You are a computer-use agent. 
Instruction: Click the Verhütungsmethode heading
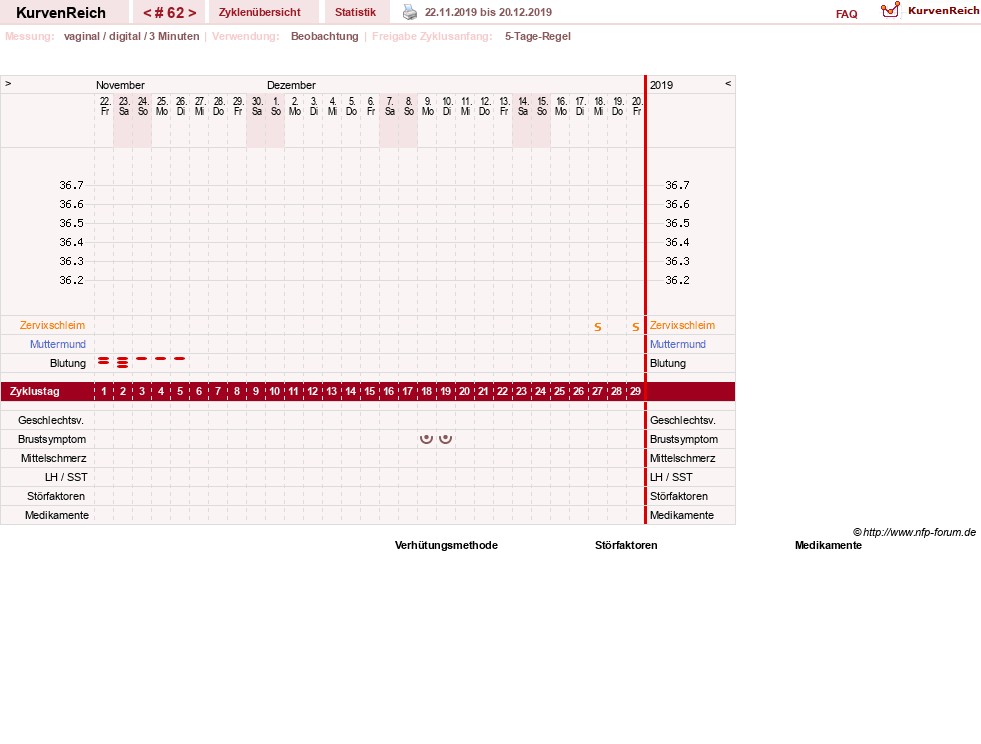[446, 546]
